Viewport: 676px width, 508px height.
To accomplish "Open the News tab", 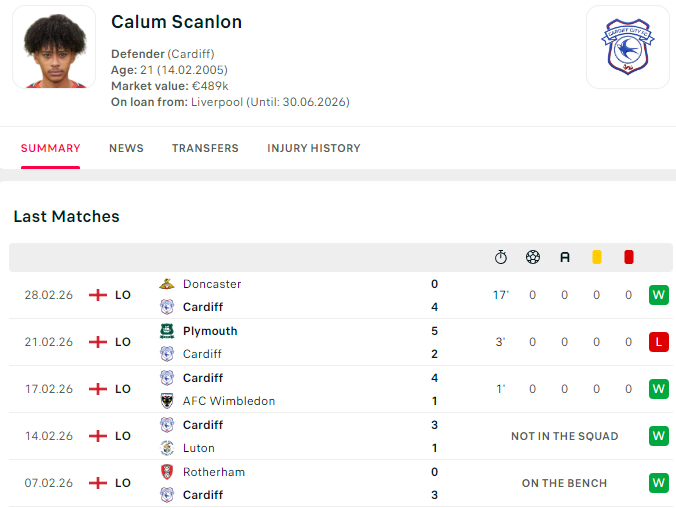I will coord(126,148).
